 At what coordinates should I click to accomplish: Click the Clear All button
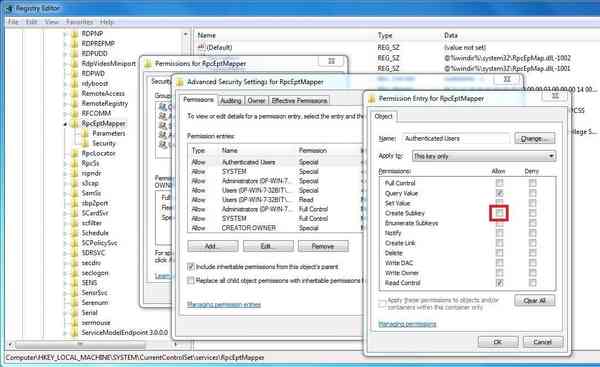(535, 300)
